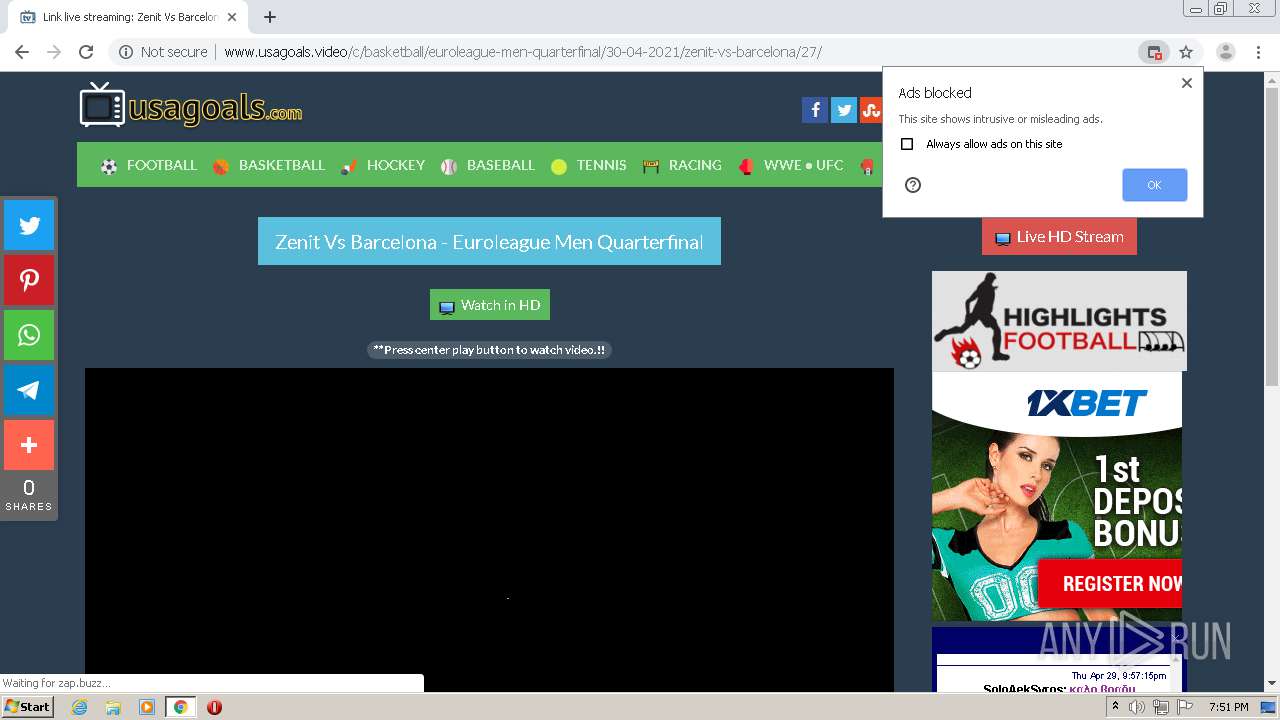Open the BASKETBALL menu item
Viewport: 1280px width, 720px height.
[x=269, y=165]
